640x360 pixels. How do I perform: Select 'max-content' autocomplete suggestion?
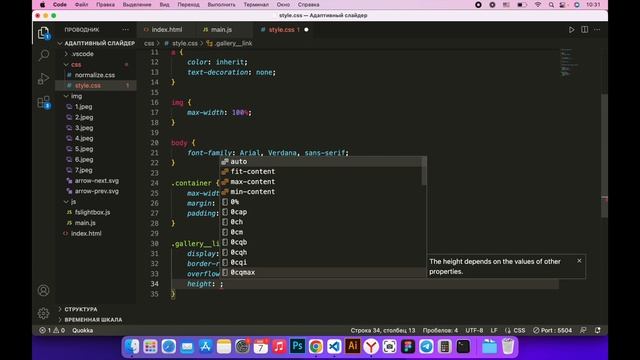point(321,182)
